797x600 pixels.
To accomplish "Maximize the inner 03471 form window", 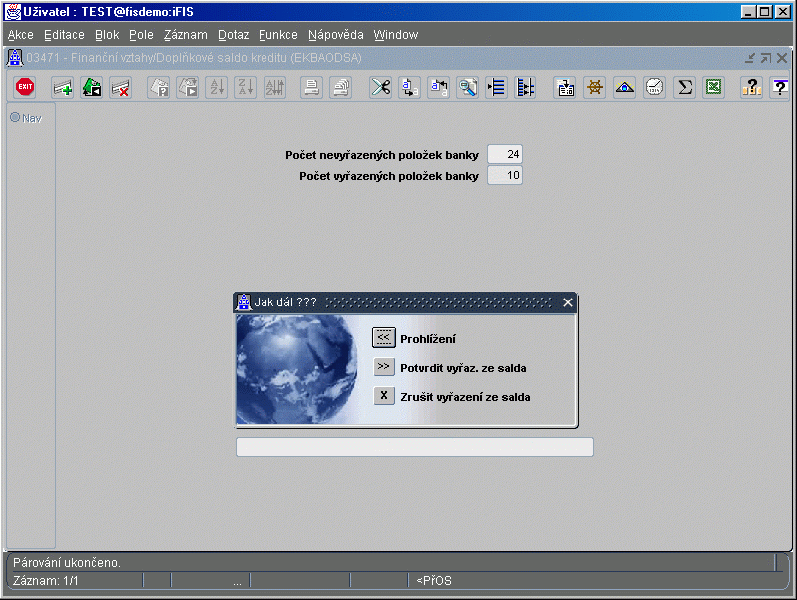I will coord(765,58).
